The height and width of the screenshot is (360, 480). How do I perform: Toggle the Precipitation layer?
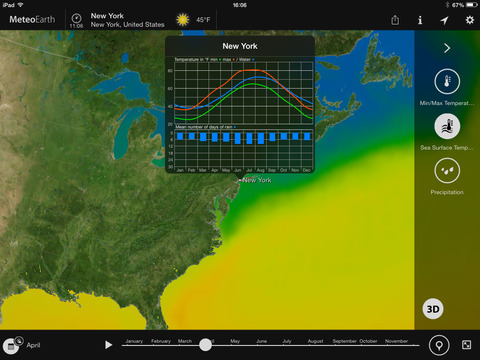(447, 171)
